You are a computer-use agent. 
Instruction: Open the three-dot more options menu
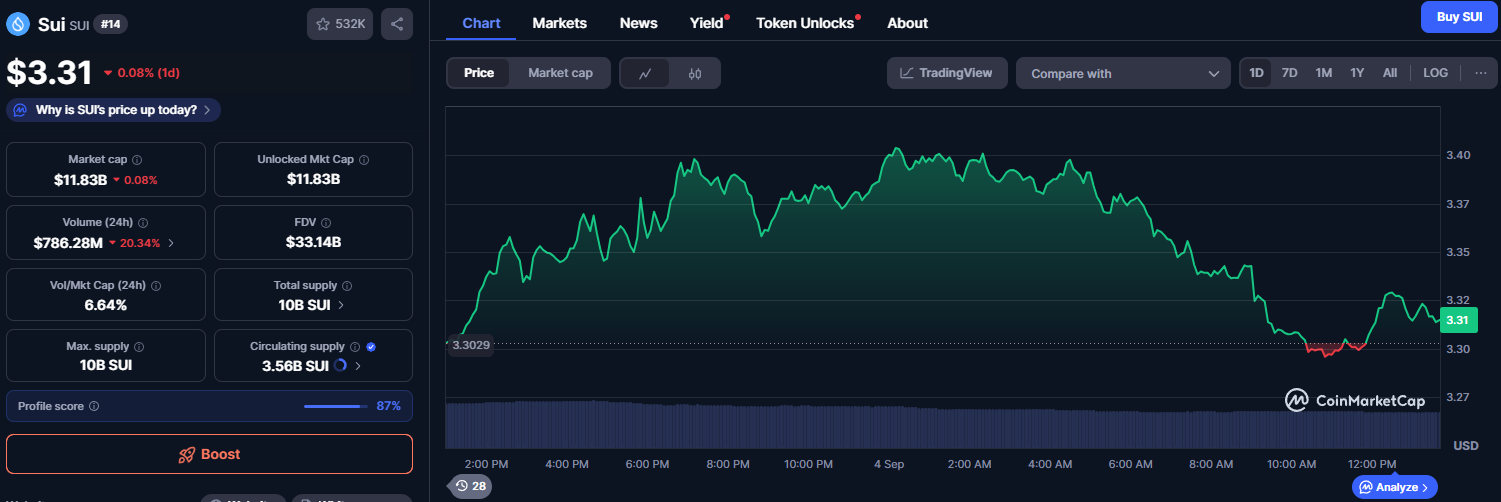pos(1481,73)
